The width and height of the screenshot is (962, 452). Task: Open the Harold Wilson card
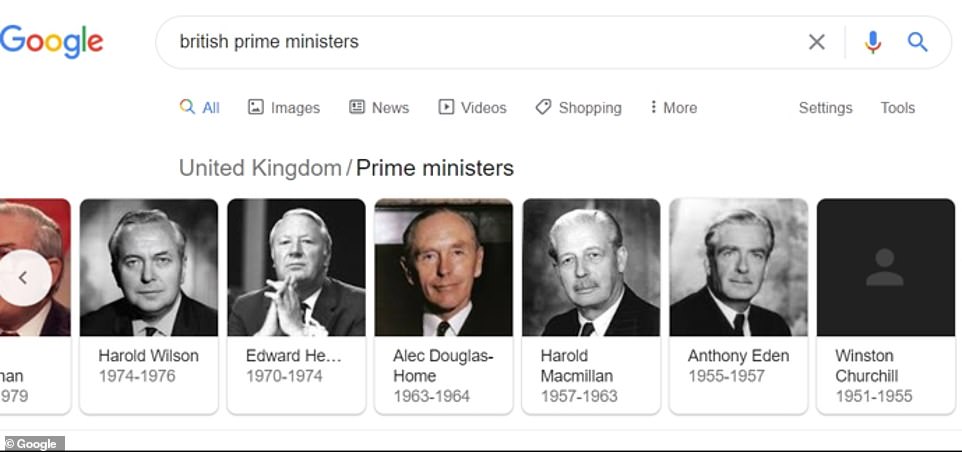pyautogui.click(x=149, y=305)
